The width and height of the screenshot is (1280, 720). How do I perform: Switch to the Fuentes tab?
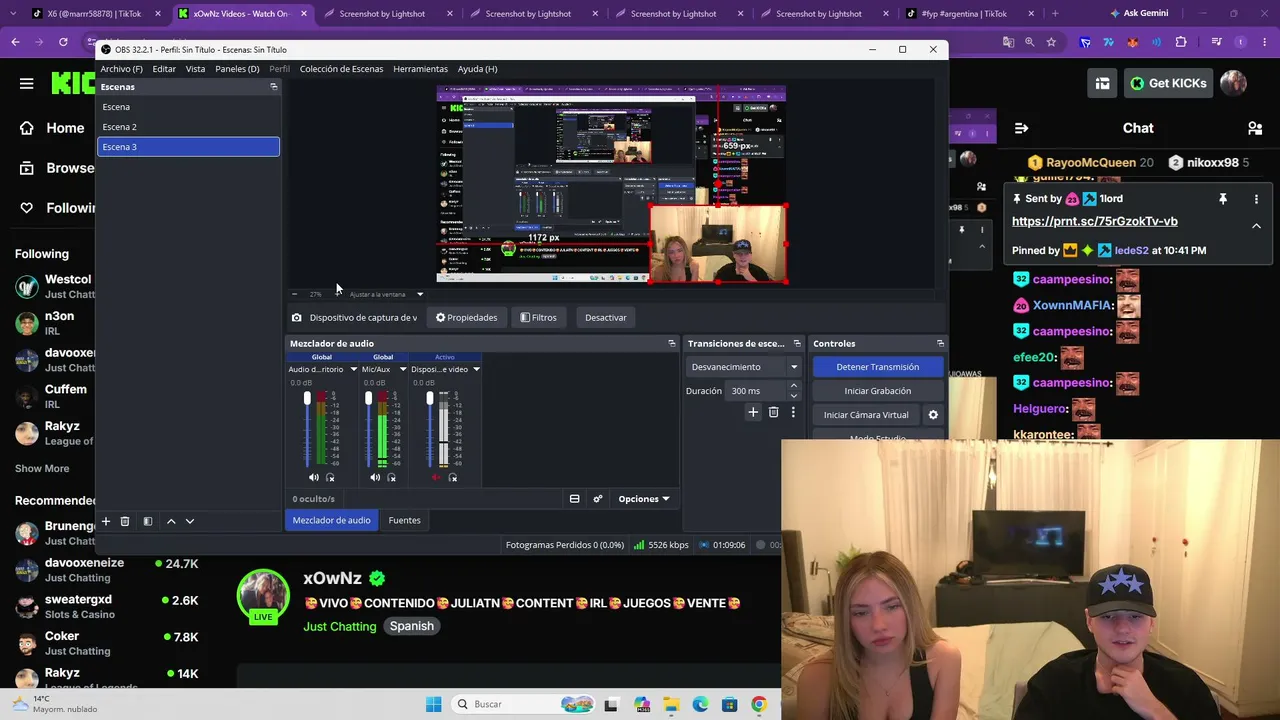point(404,520)
